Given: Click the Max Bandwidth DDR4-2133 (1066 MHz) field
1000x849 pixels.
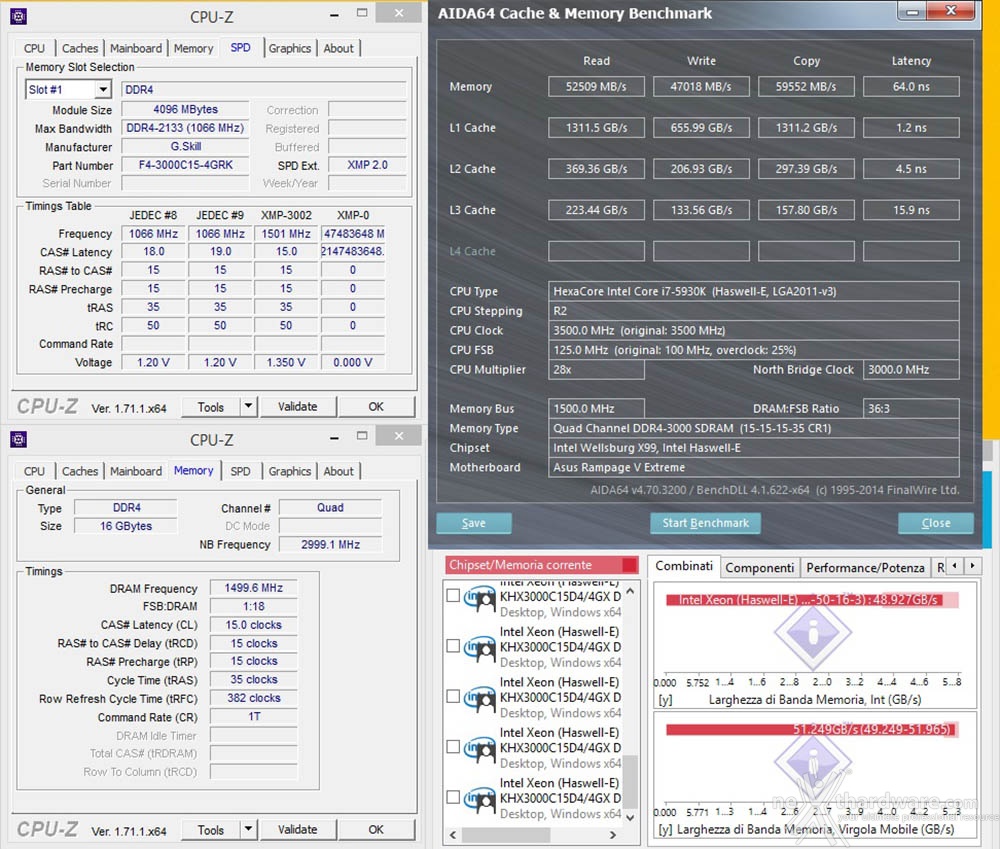Looking at the screenshot, I should pyautogui.click(x=186, y=128).
